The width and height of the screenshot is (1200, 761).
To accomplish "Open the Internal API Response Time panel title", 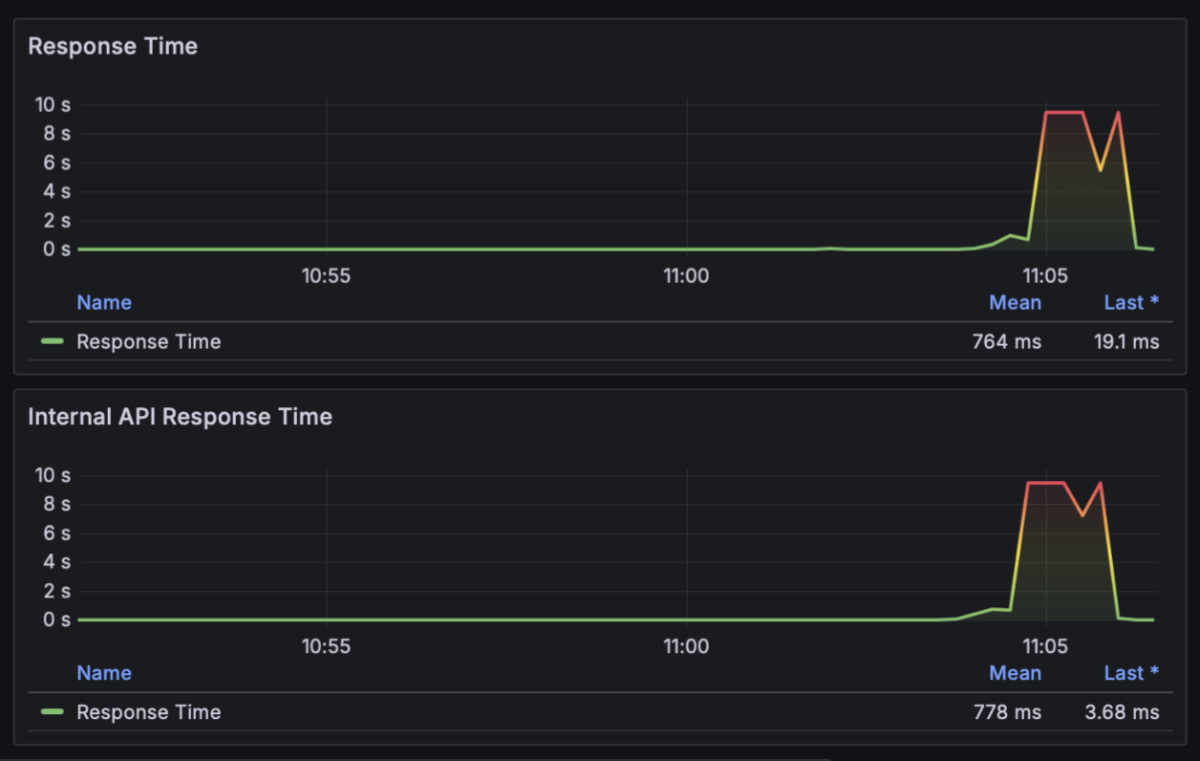I will point(180,417).
